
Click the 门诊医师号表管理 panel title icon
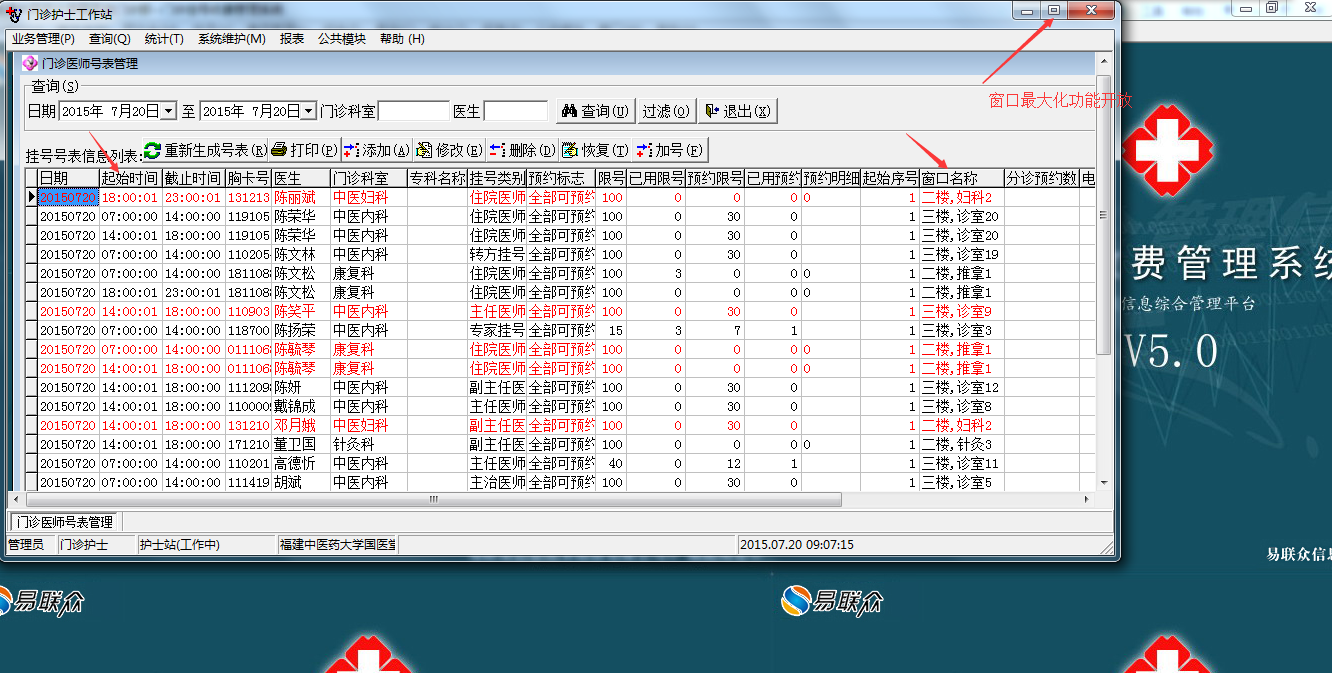tap(30, 63)
